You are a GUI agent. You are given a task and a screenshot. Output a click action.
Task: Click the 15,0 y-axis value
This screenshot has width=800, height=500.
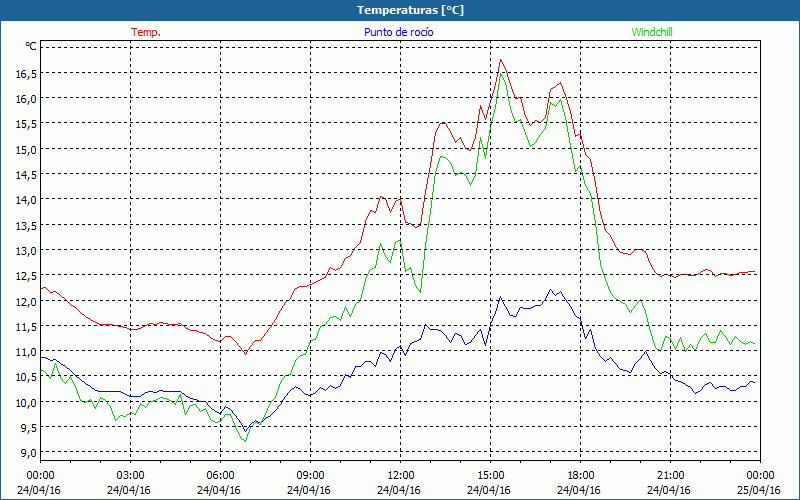[26, 149]
